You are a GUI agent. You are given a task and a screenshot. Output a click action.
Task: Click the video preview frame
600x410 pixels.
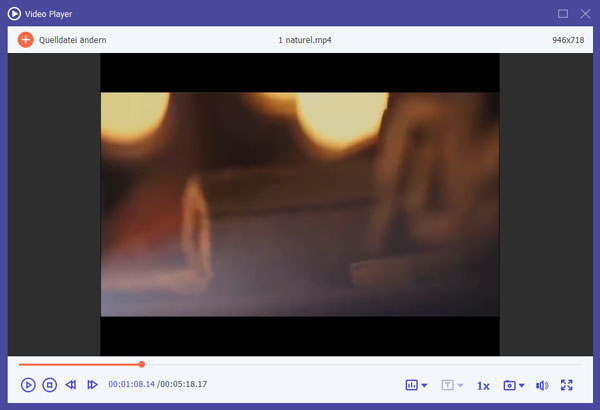300,204
